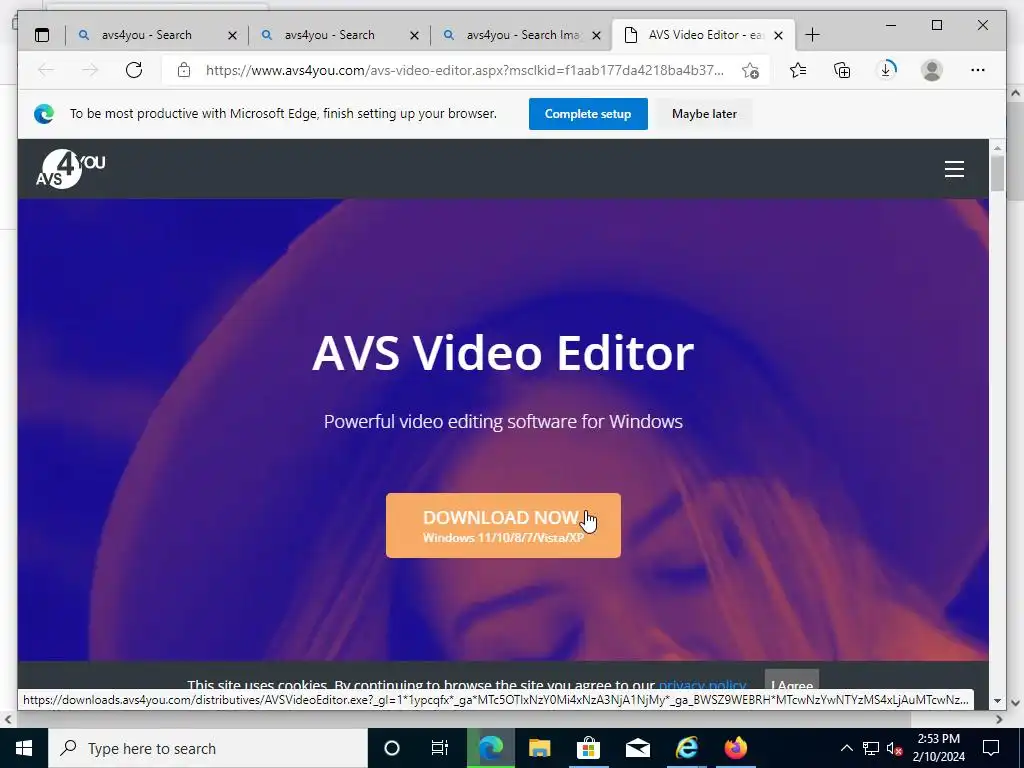Open Task View in taskbar
The height and width of the screenshot is (768, 1024).
tap(440, 748)
